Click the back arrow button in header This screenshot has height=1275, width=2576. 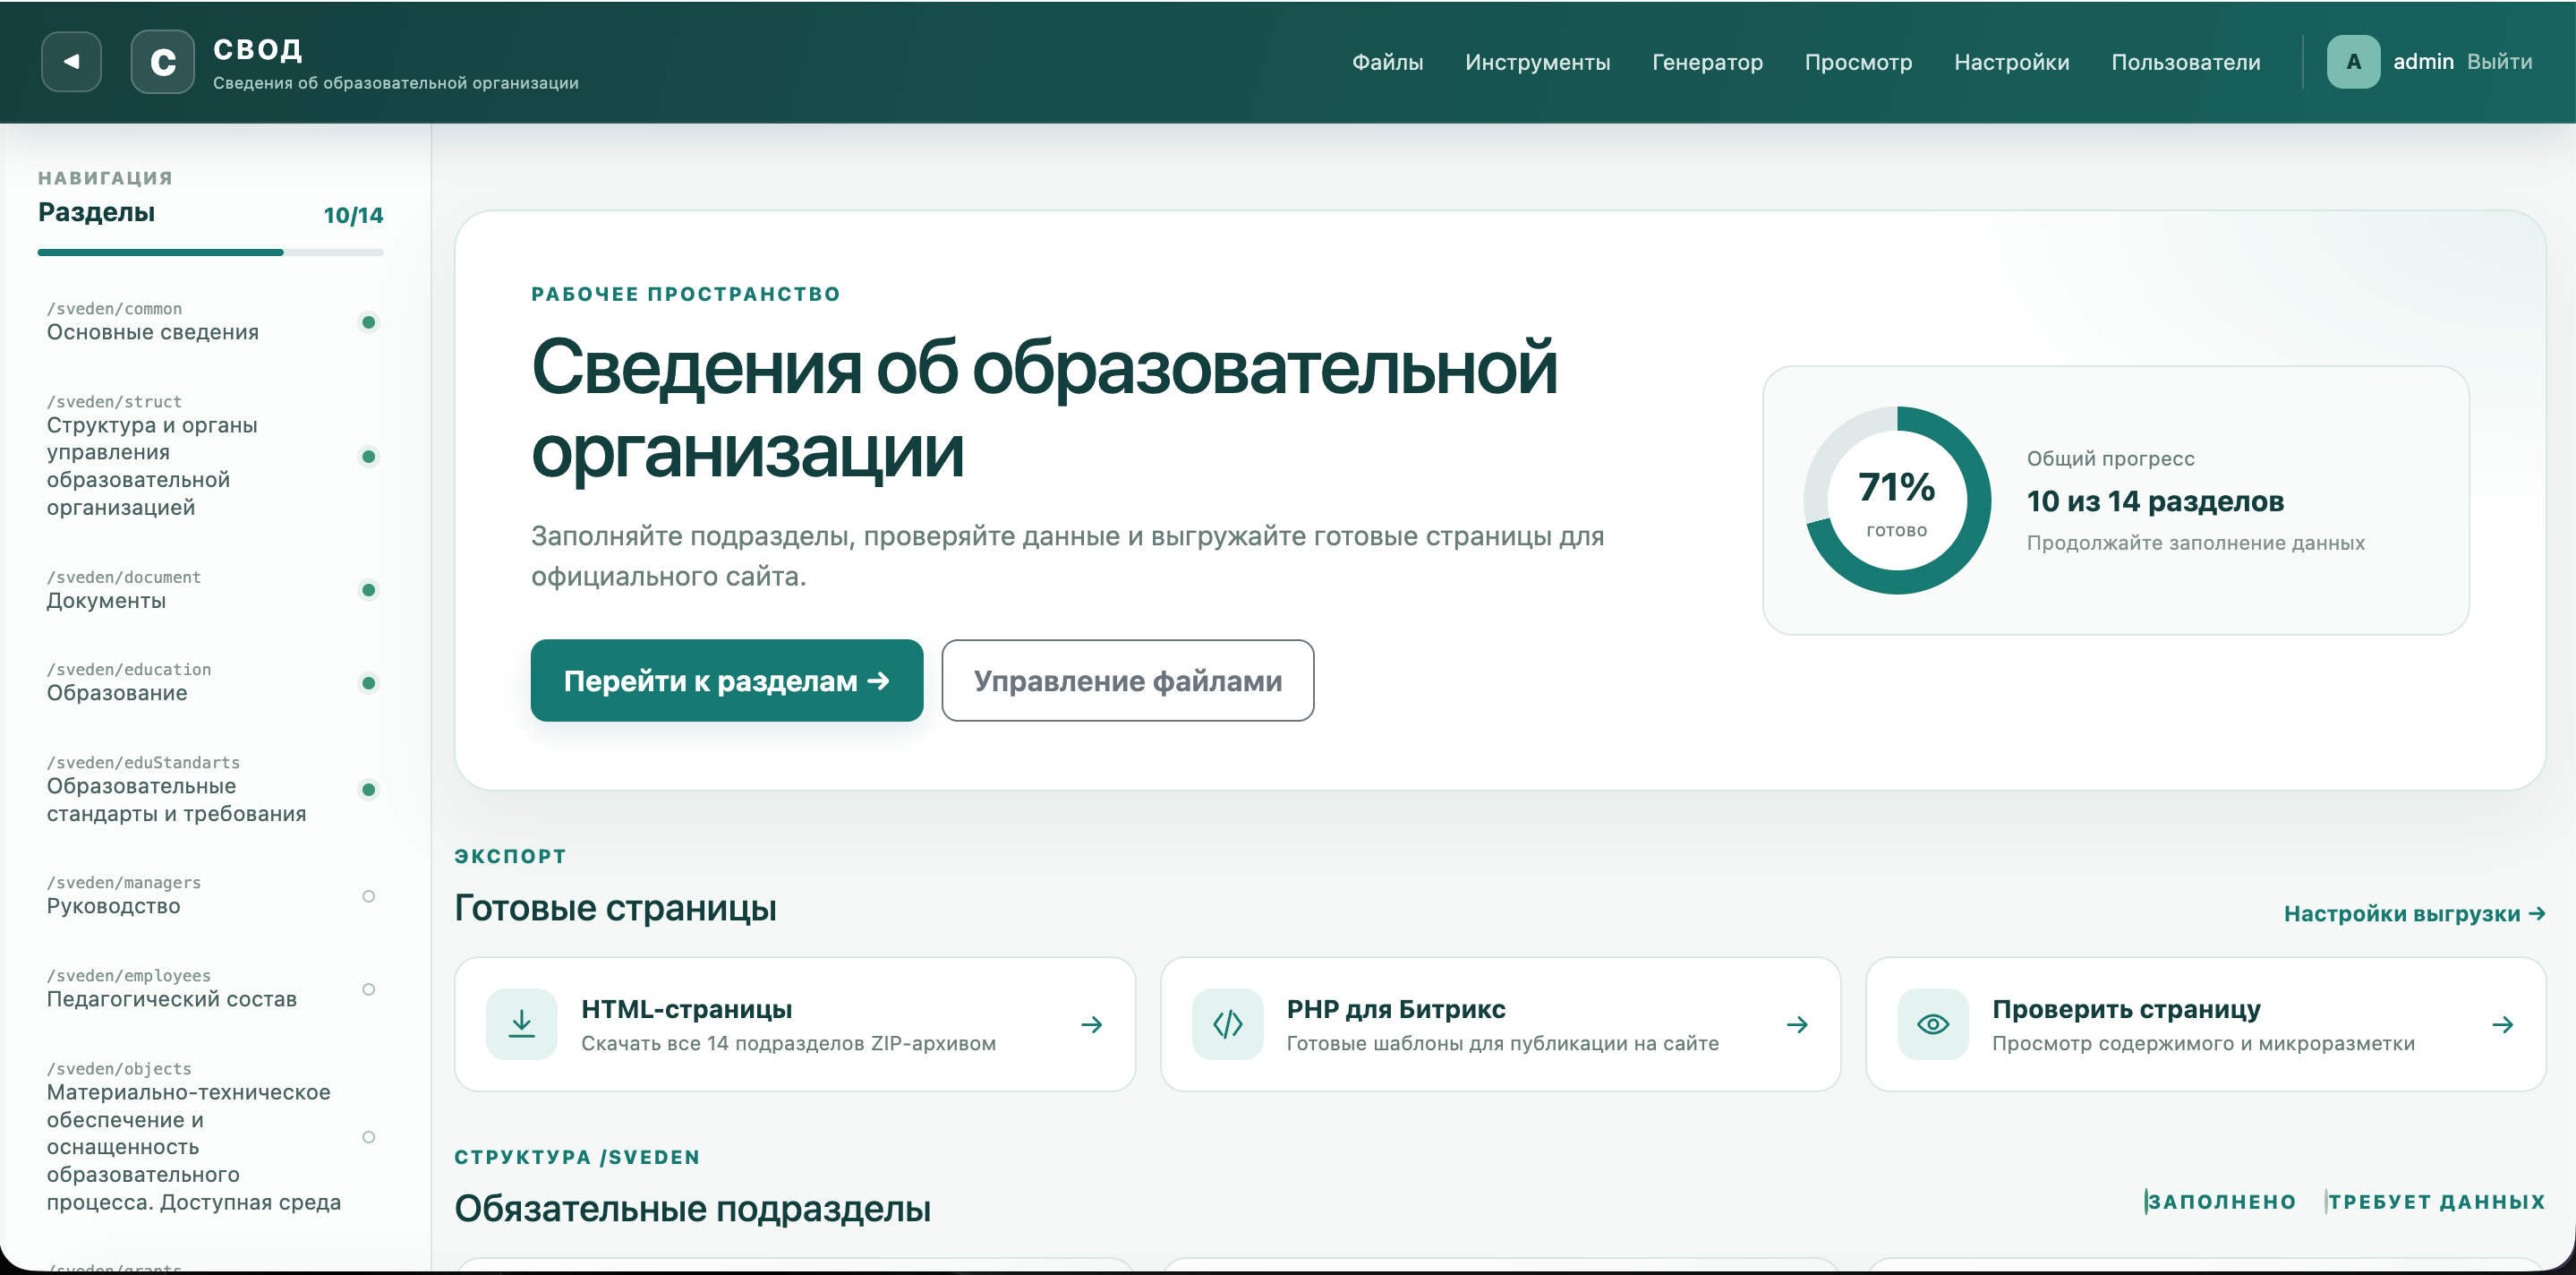tap(71, 62)
